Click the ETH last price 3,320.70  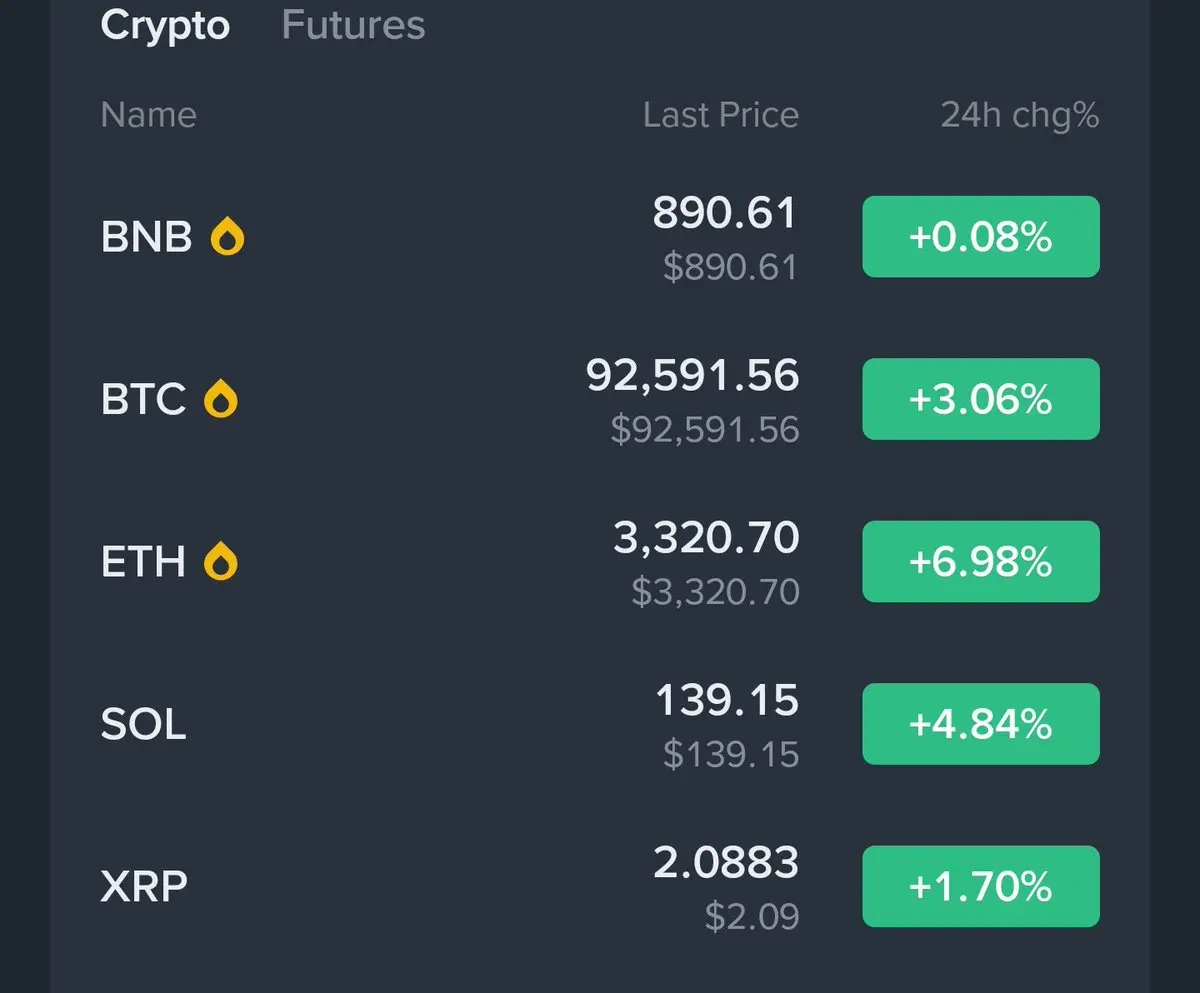pos(706,539)
